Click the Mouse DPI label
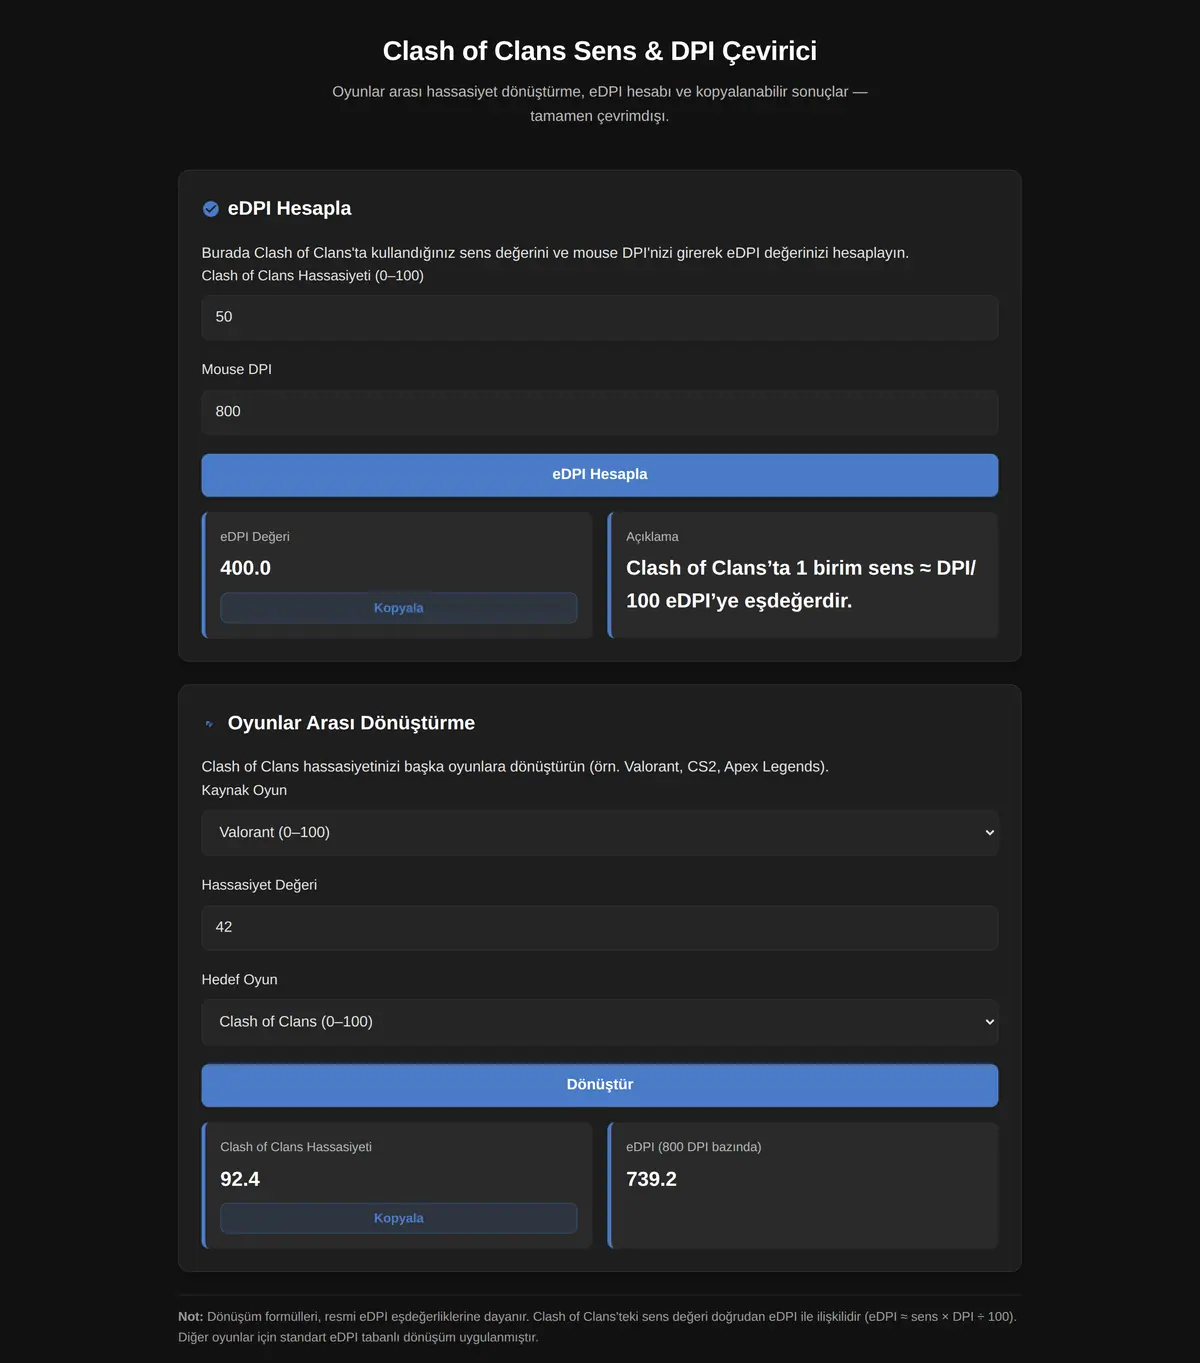Viewport: 1200px width, 1363px height. click(237, 369)
